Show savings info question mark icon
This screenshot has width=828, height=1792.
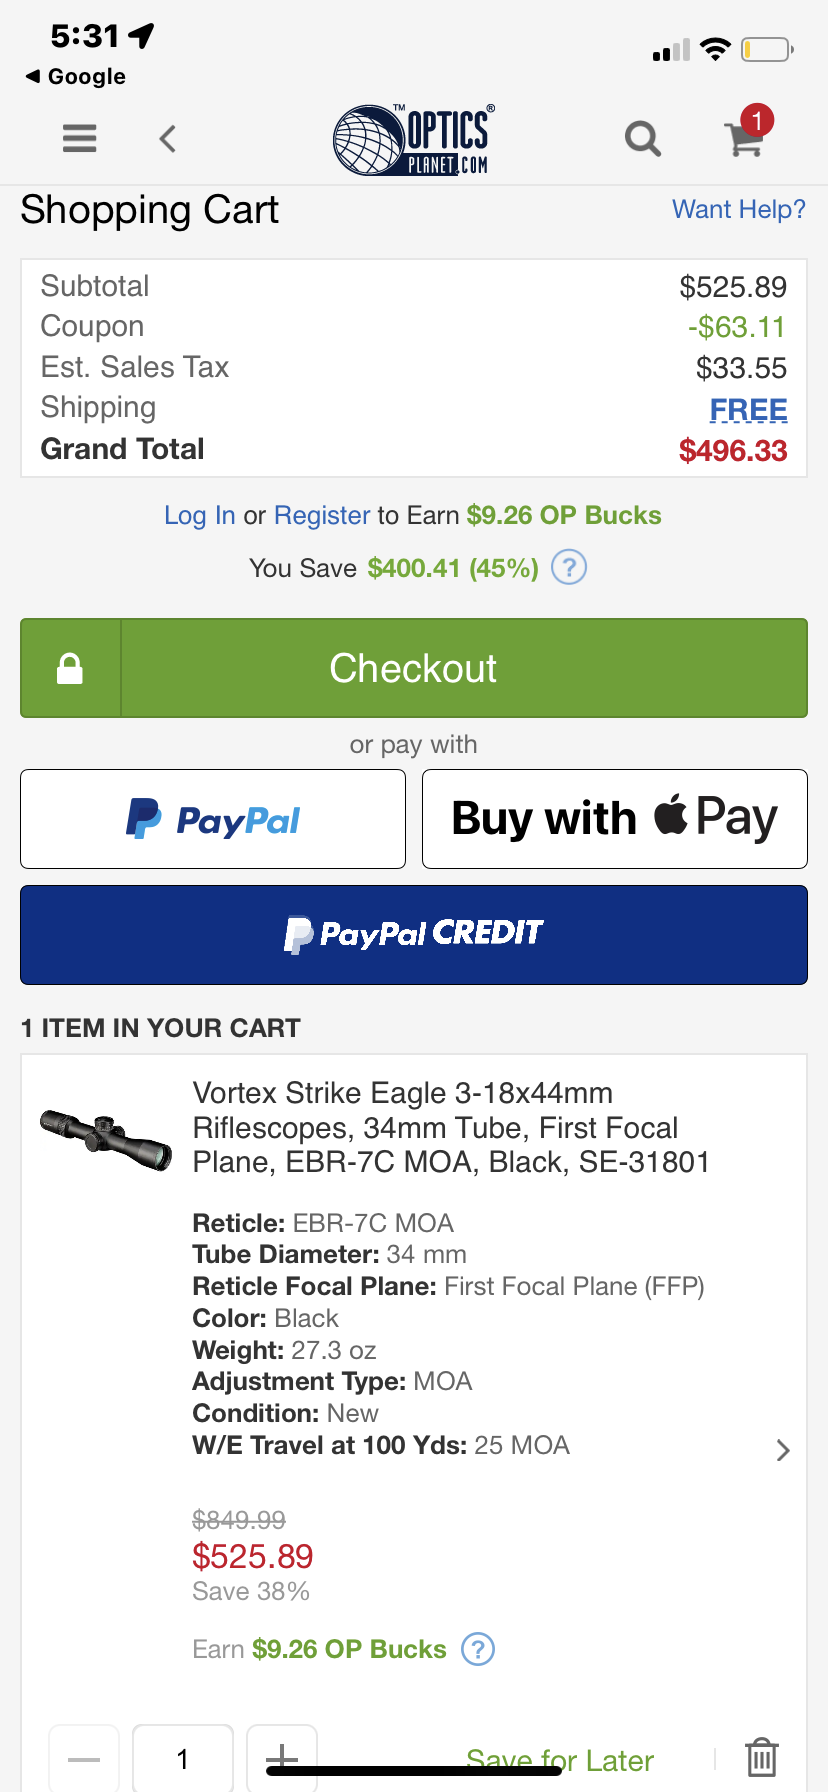tap(569, 567)
